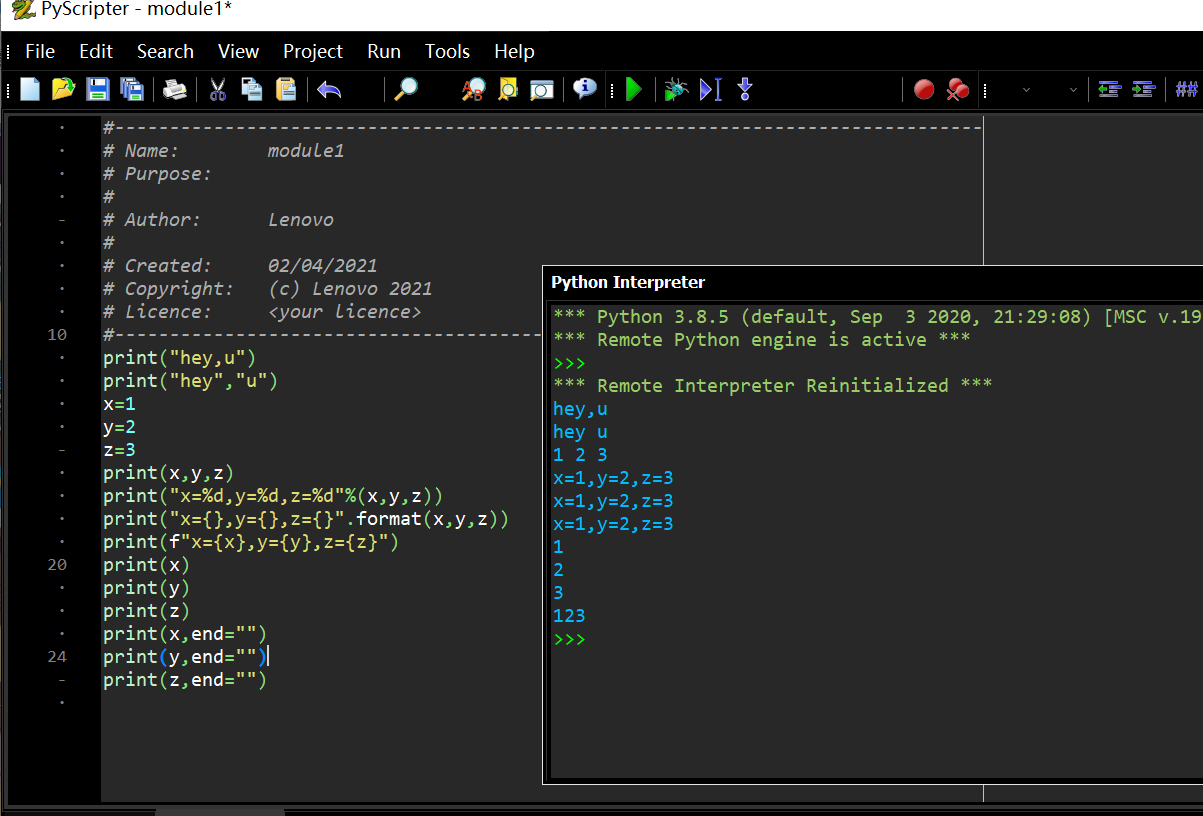The image size is (1203, 816).
Task: Run script with green play button
Action: (633, 90)
